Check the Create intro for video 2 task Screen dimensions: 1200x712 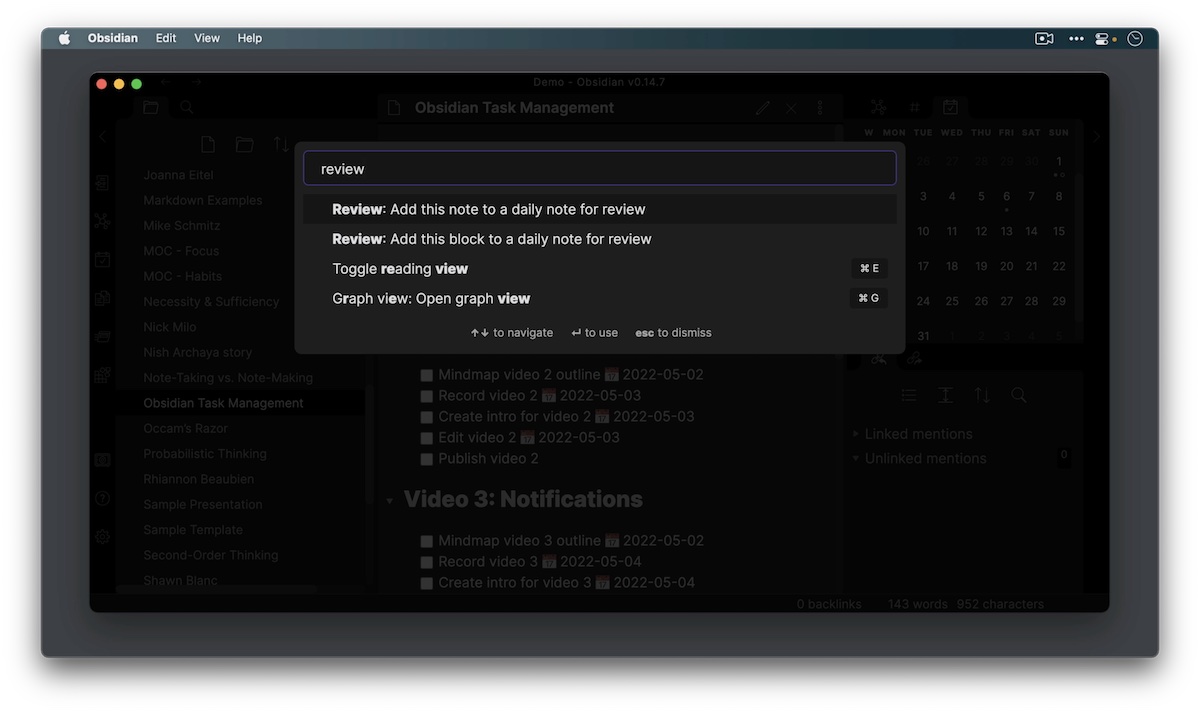(426, 417)
